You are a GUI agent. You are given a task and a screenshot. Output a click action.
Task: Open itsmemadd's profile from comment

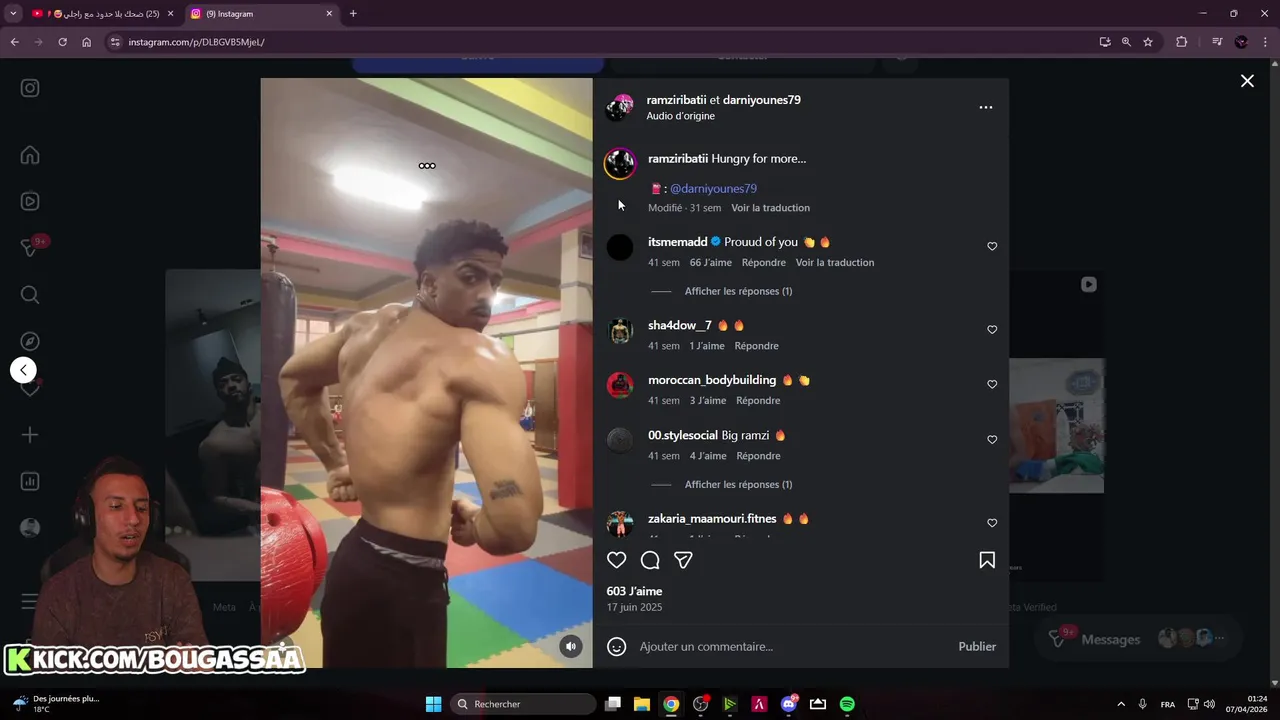(x=677, y=242)
